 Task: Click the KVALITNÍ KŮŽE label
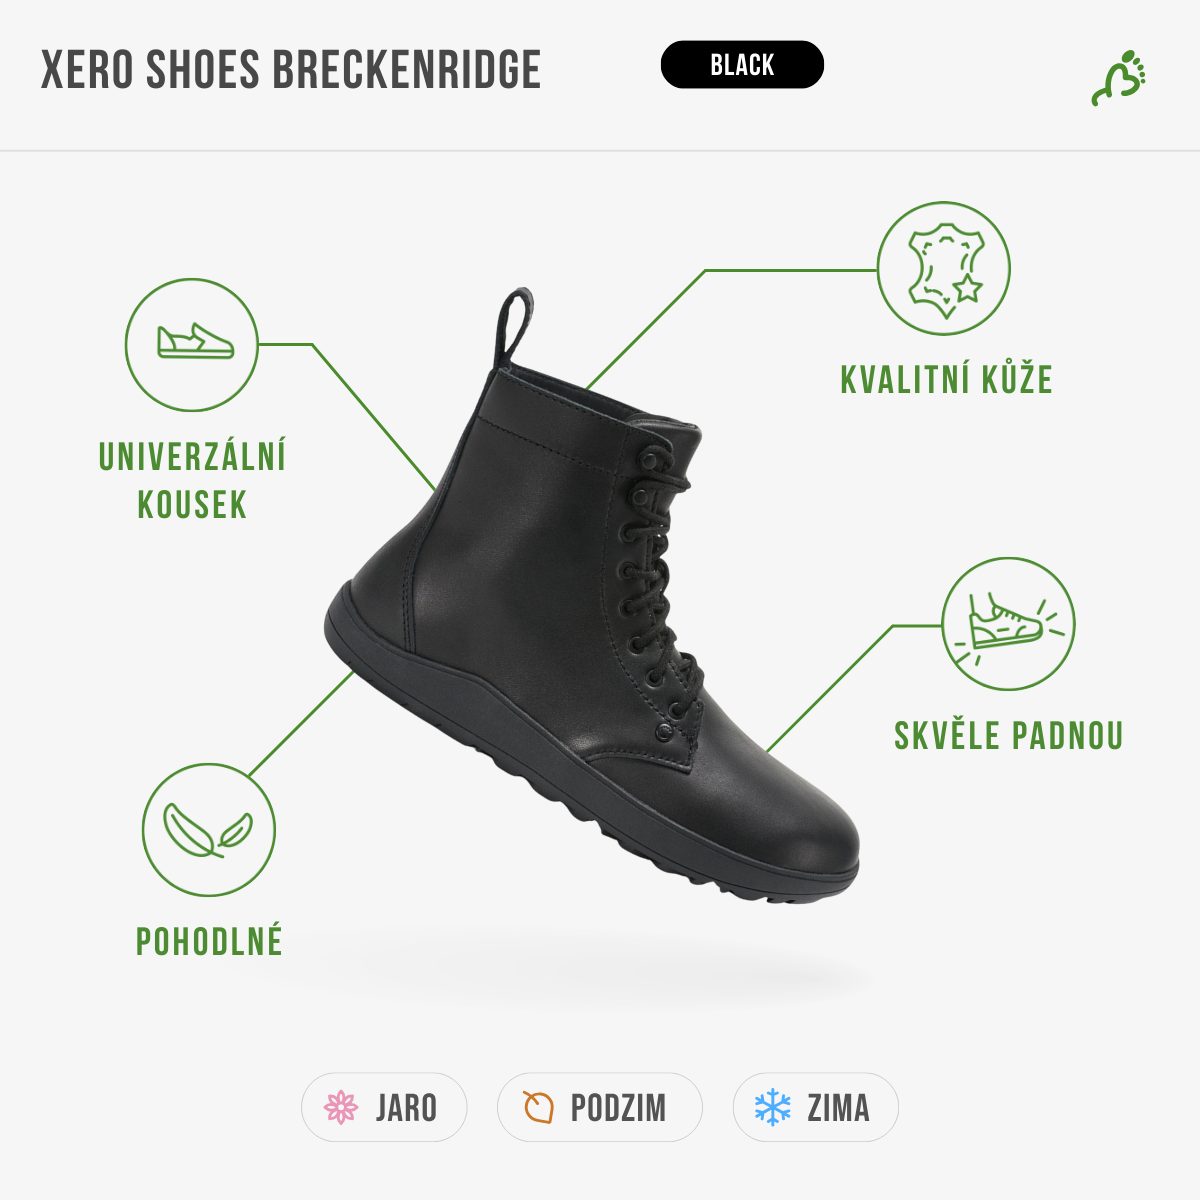(946, 380)
